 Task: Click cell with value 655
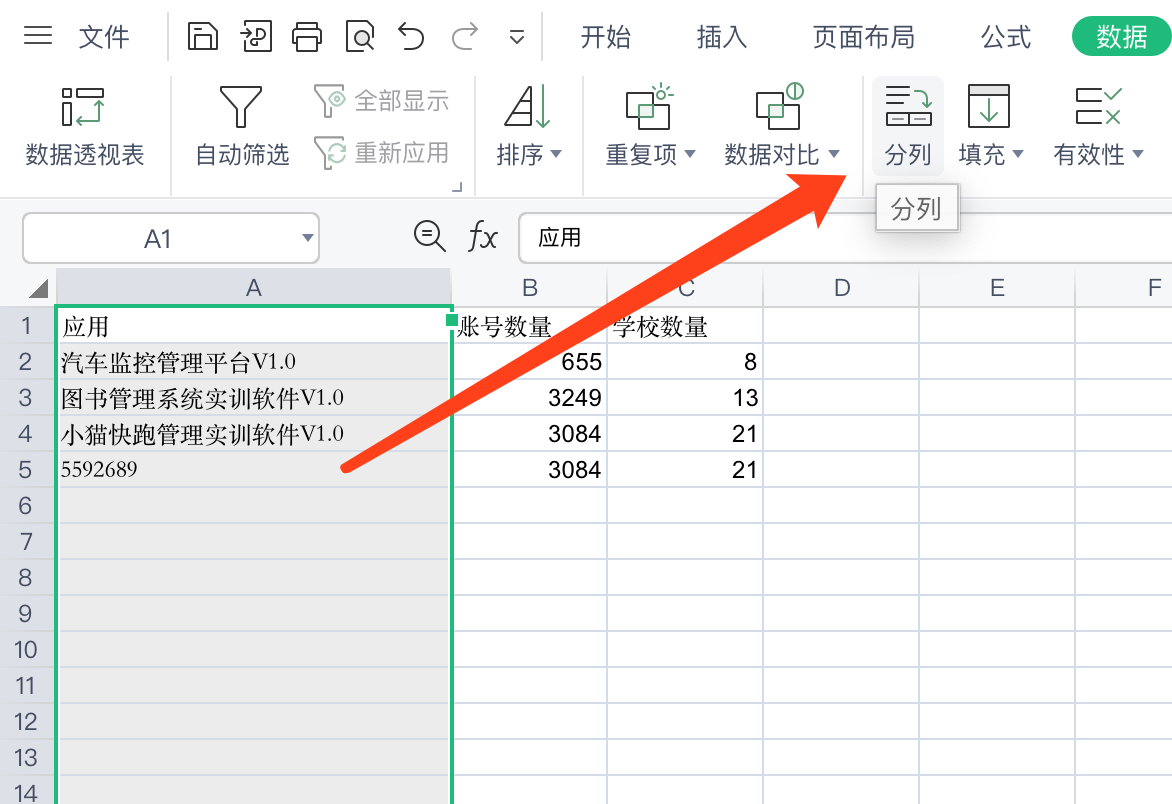tap(530, 362)
